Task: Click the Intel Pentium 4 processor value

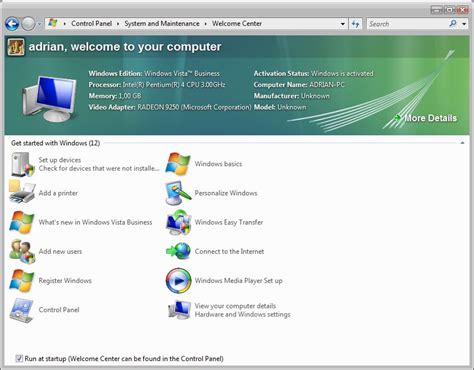Action: click(x=174, y=85)
